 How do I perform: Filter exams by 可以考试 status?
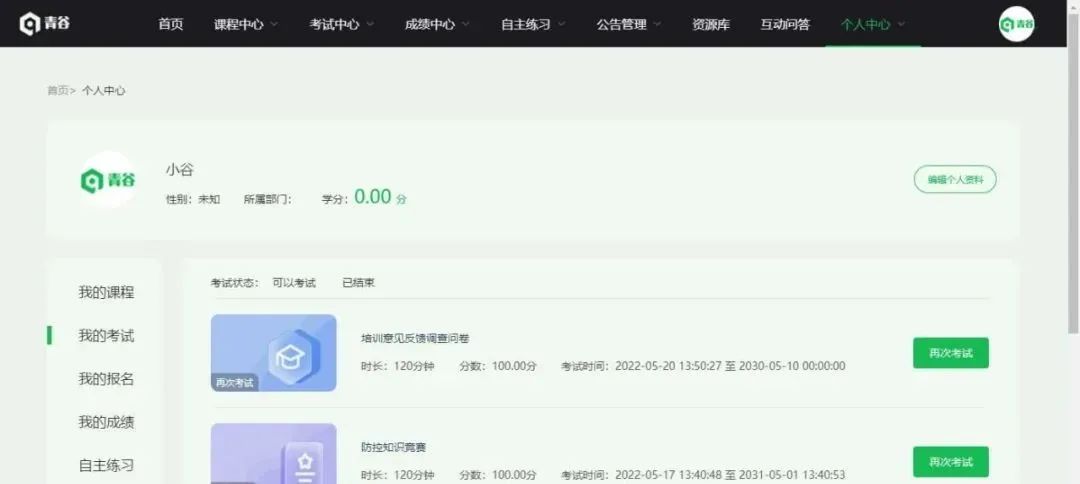coord(294,283)
